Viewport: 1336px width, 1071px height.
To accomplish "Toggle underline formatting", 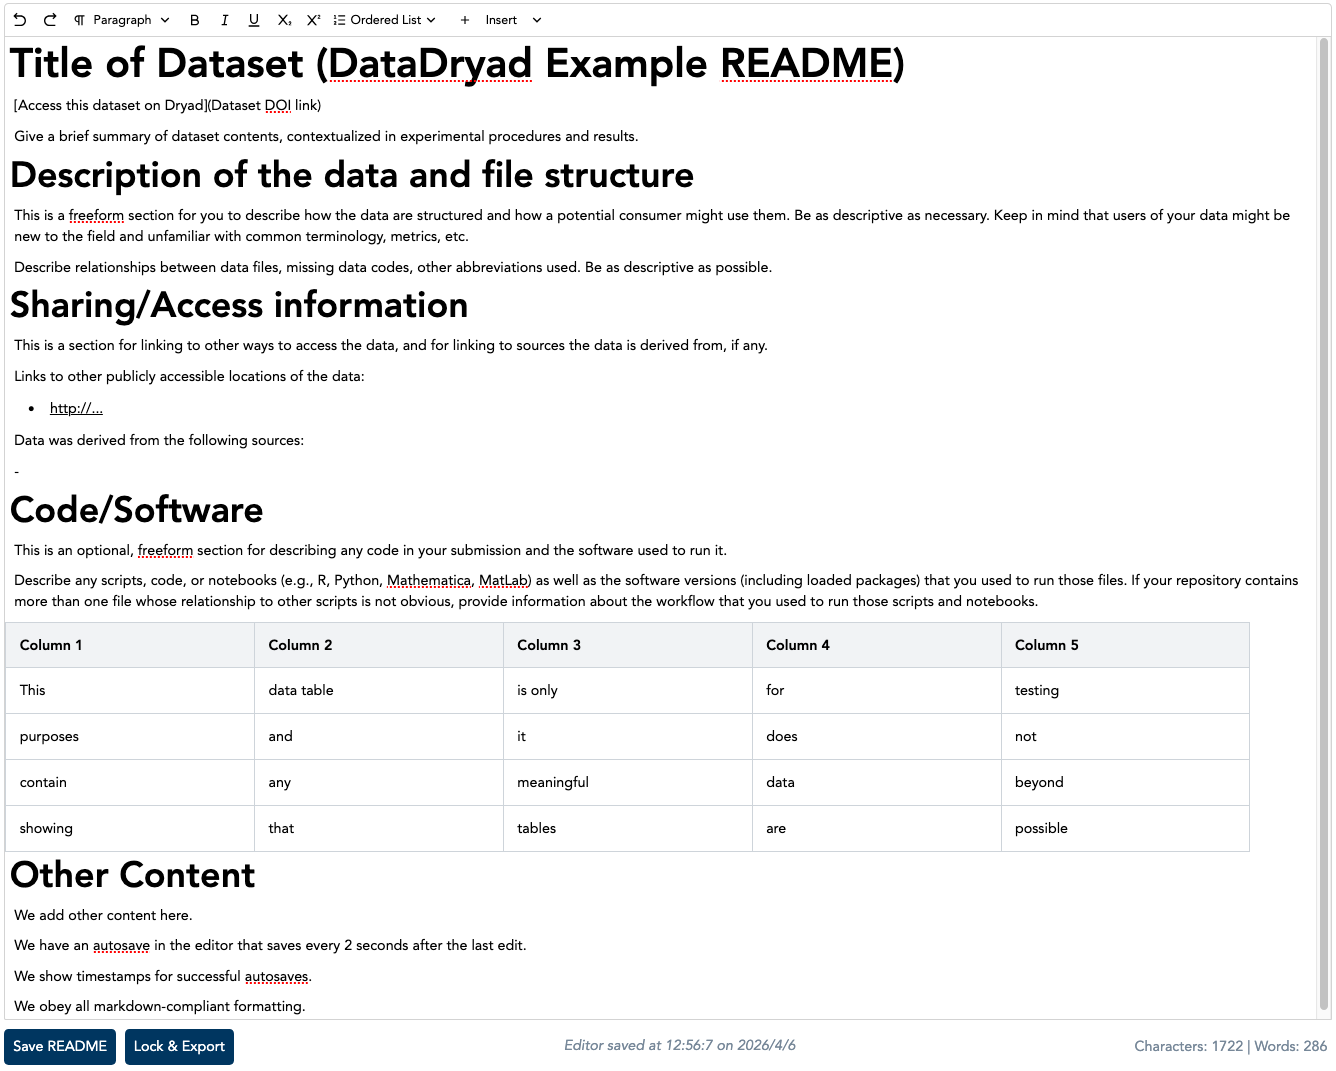I will coord(254,20).
